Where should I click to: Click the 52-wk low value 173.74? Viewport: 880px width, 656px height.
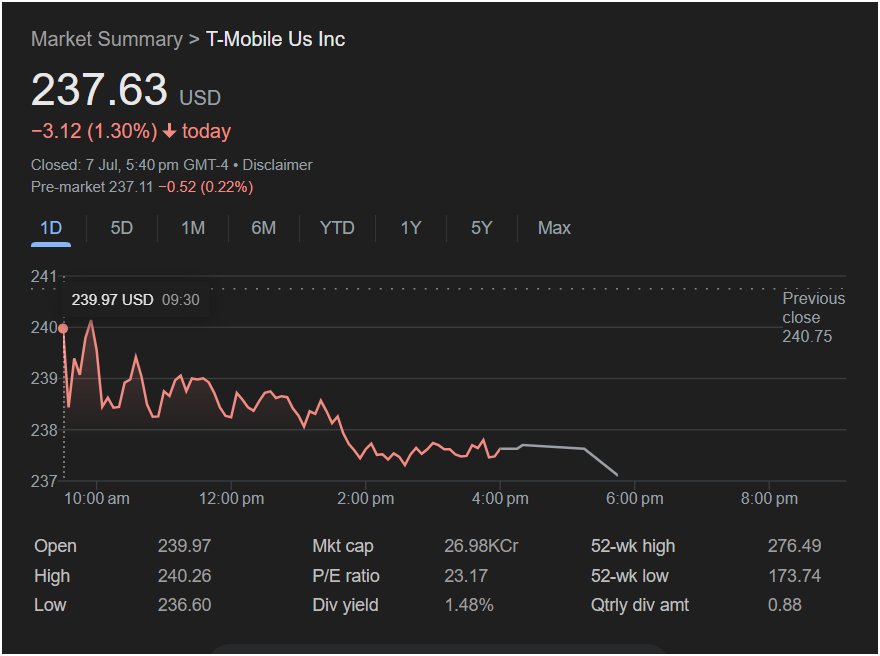coord(794,576)
